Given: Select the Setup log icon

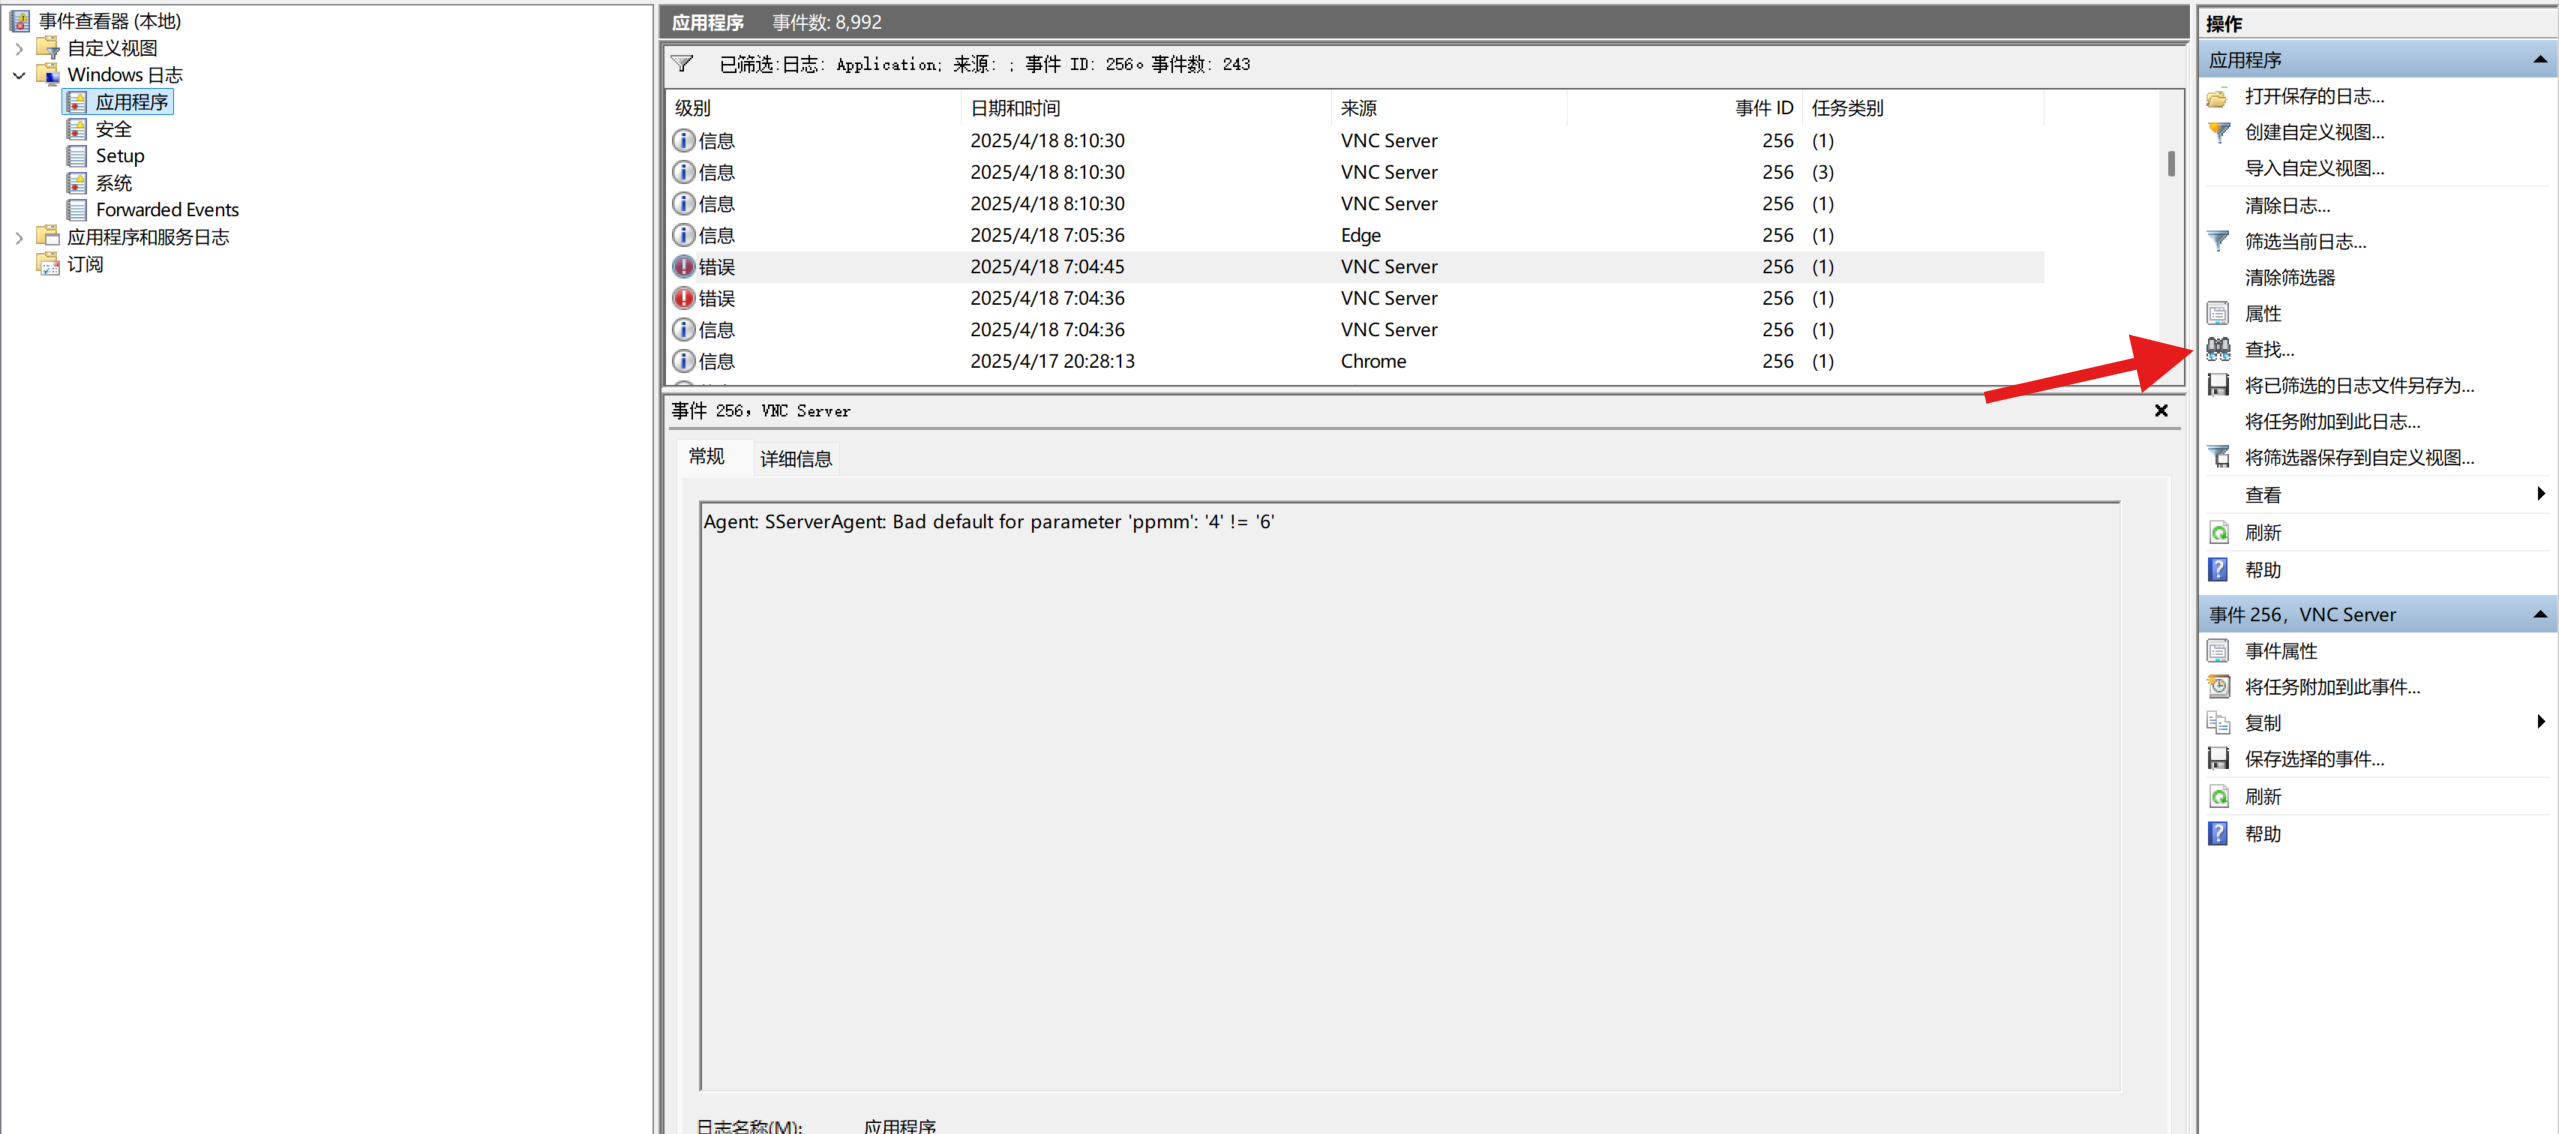Looking at the screenshot, I should (x=77, y=156).
